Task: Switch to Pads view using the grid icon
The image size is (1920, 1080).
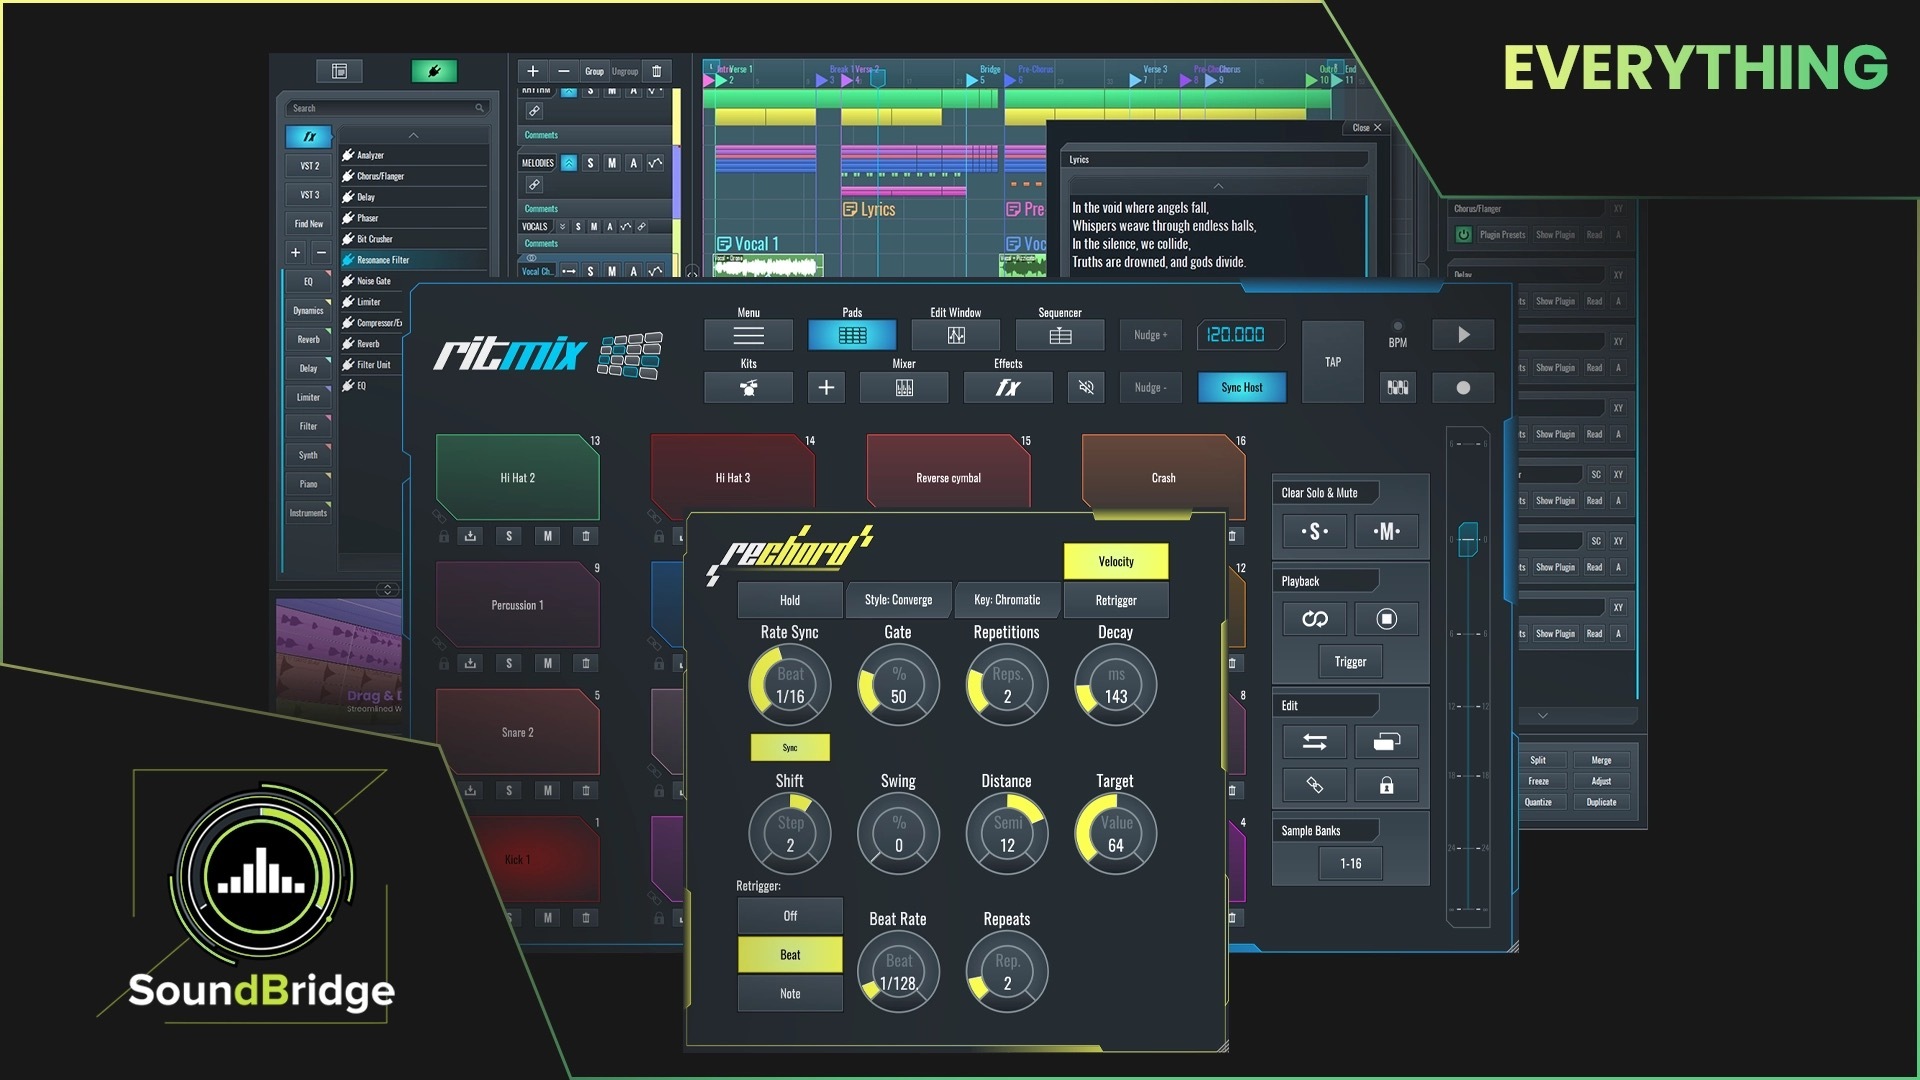Action: (851, 335)
